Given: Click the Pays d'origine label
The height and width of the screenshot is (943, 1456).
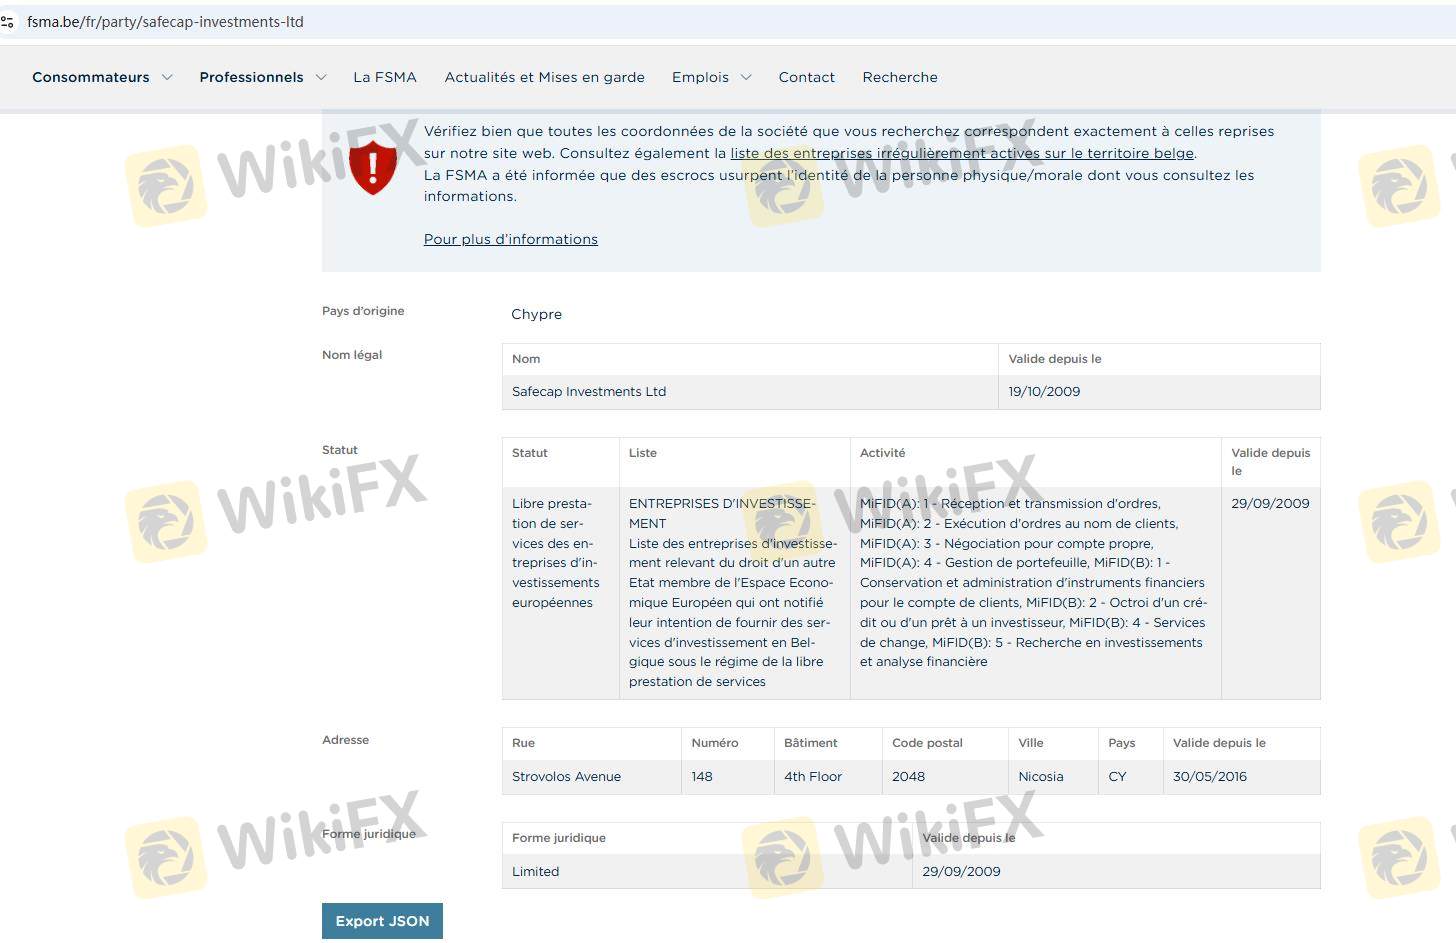Looking at the screenshot, I should point(363,311).
